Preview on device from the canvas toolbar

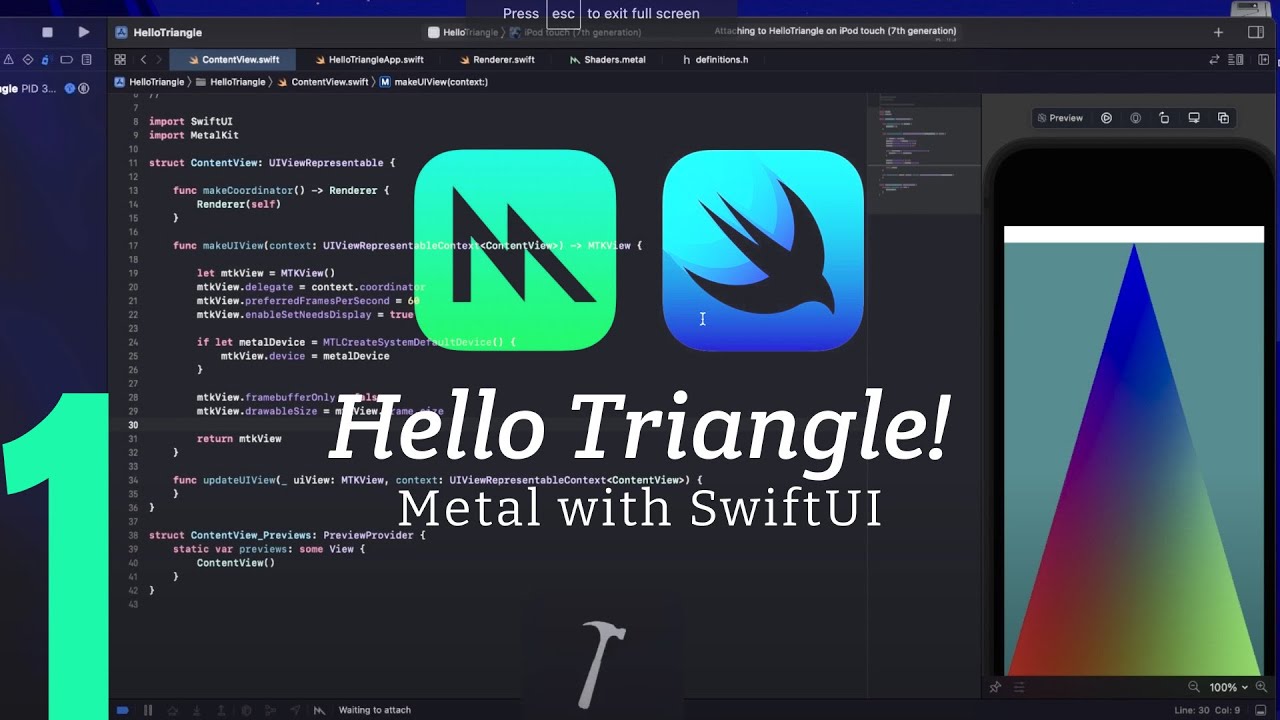(x=1135, y=118)
